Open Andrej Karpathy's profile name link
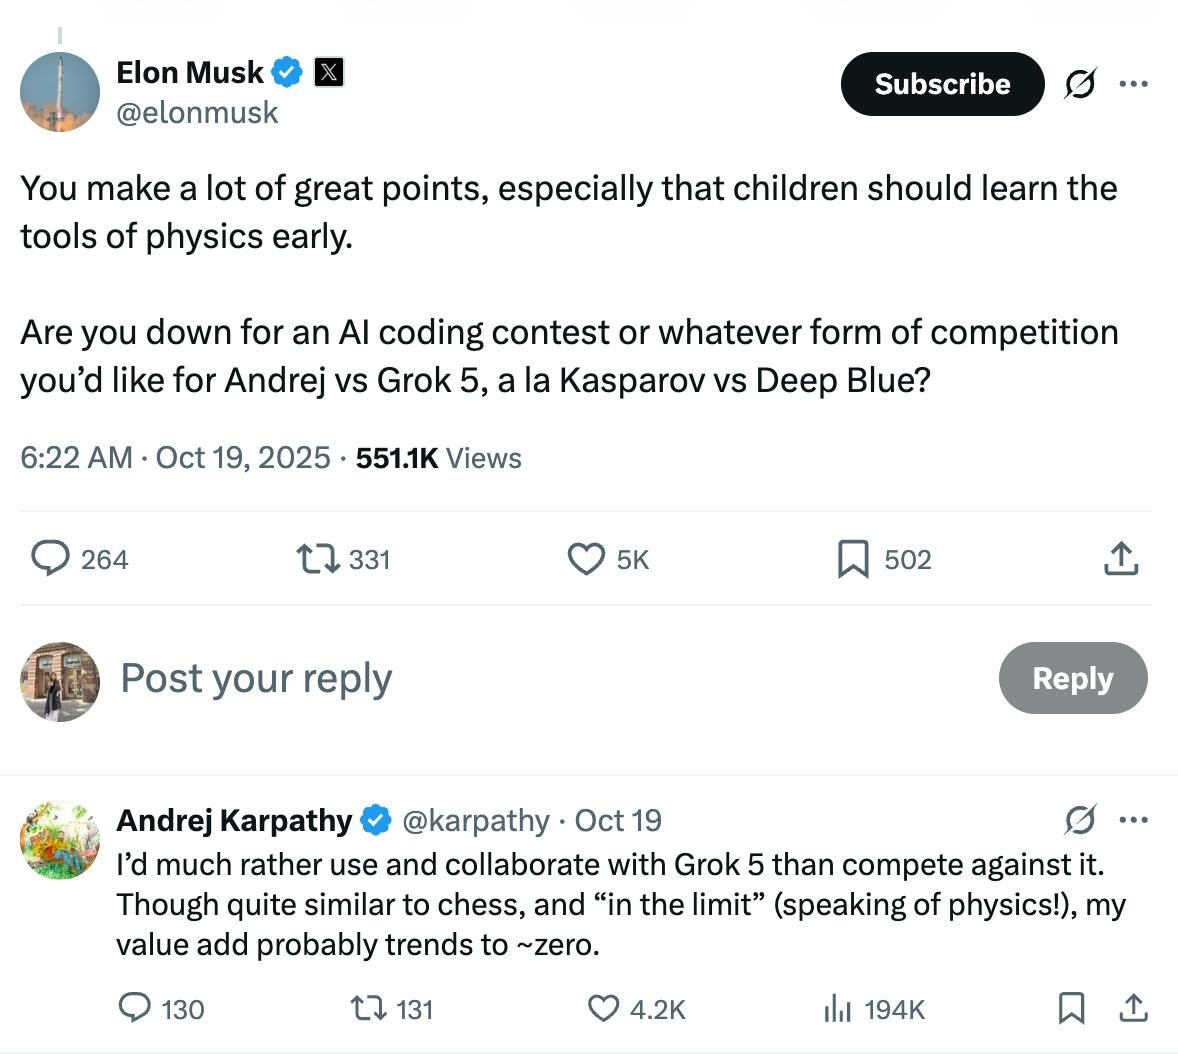This screenshot has width=1178, height=1054. 234,820
